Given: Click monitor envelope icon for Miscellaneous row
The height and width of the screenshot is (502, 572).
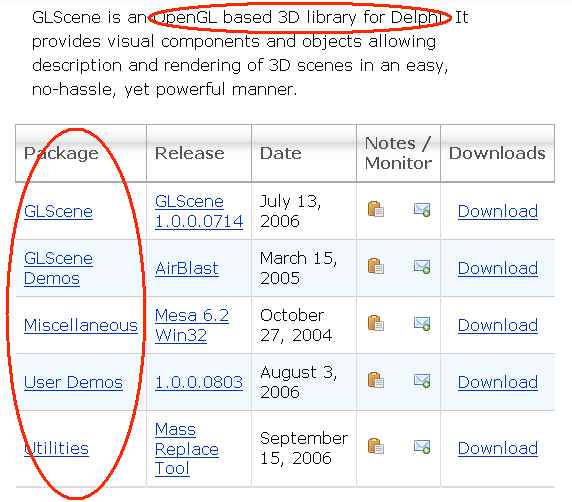Looking at the screenshot, I should point(422,323).
